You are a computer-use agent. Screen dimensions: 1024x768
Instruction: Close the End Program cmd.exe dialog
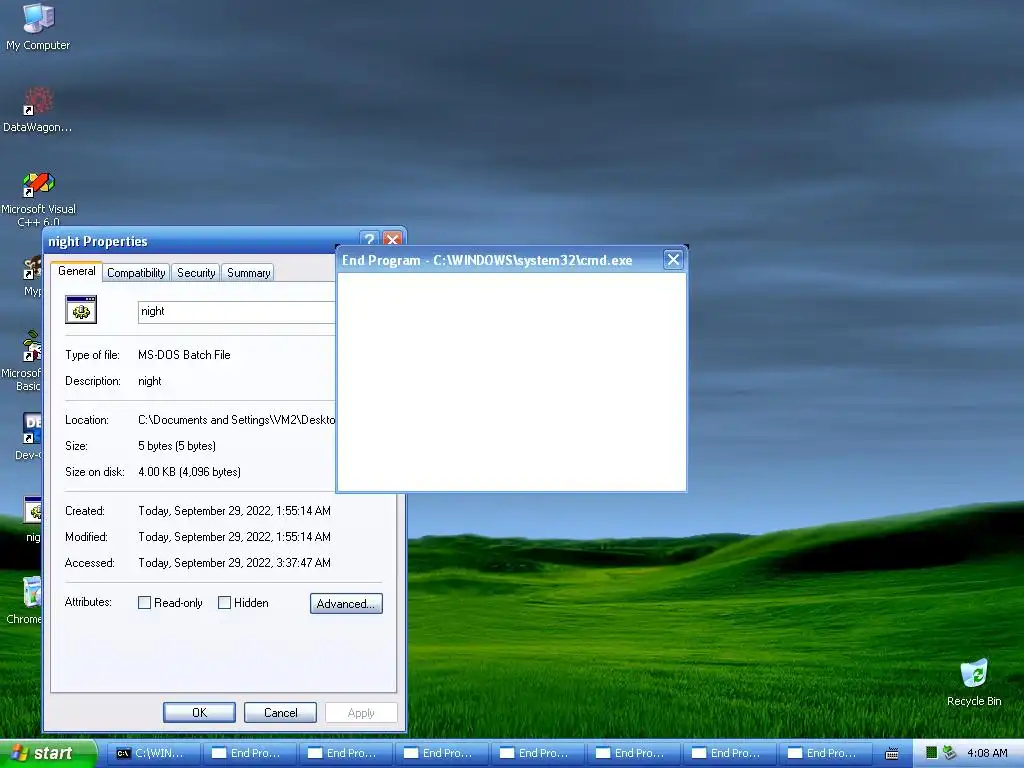[673, 260]
